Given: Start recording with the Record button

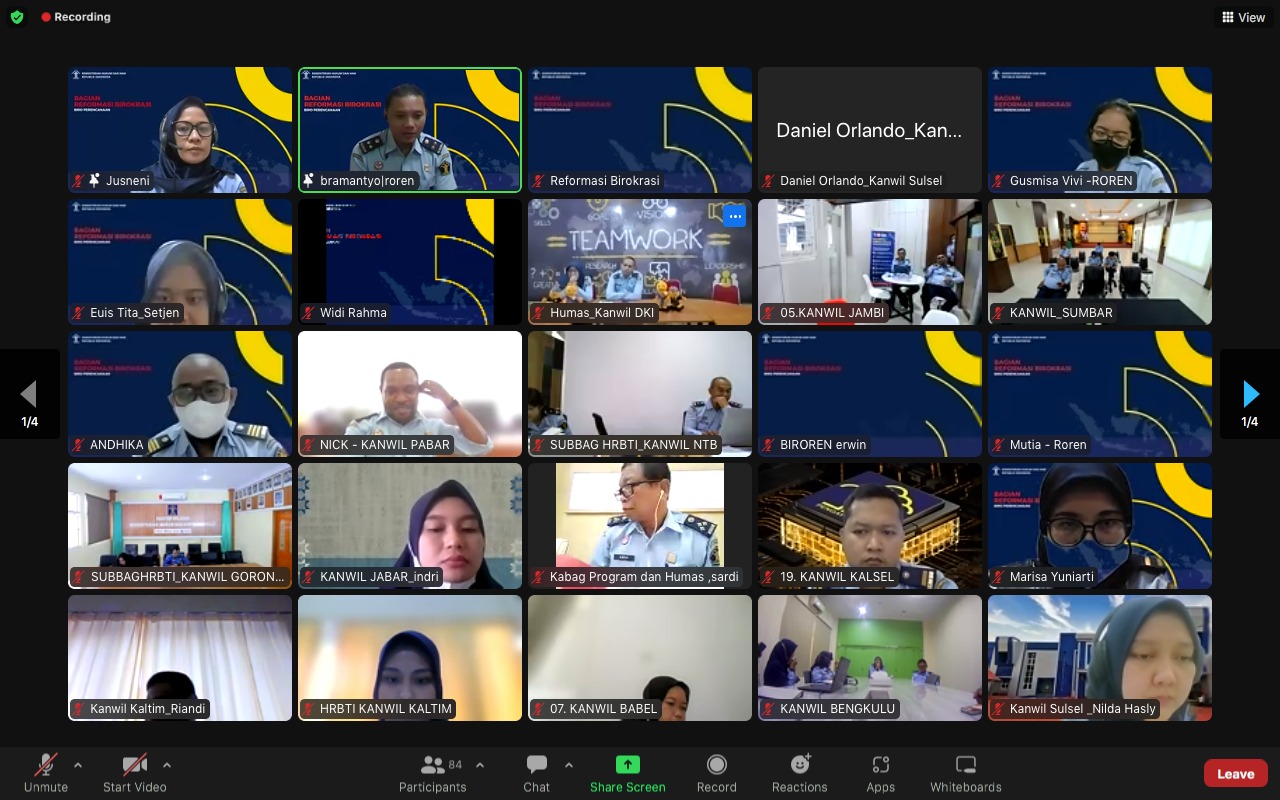Looking at the screenshot, I should (x=716, y=772).
